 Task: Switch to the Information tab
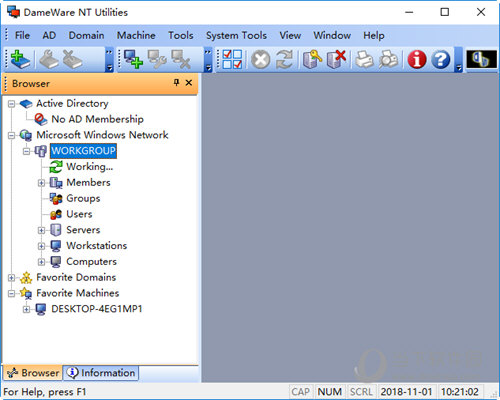(x=101, y=373)
